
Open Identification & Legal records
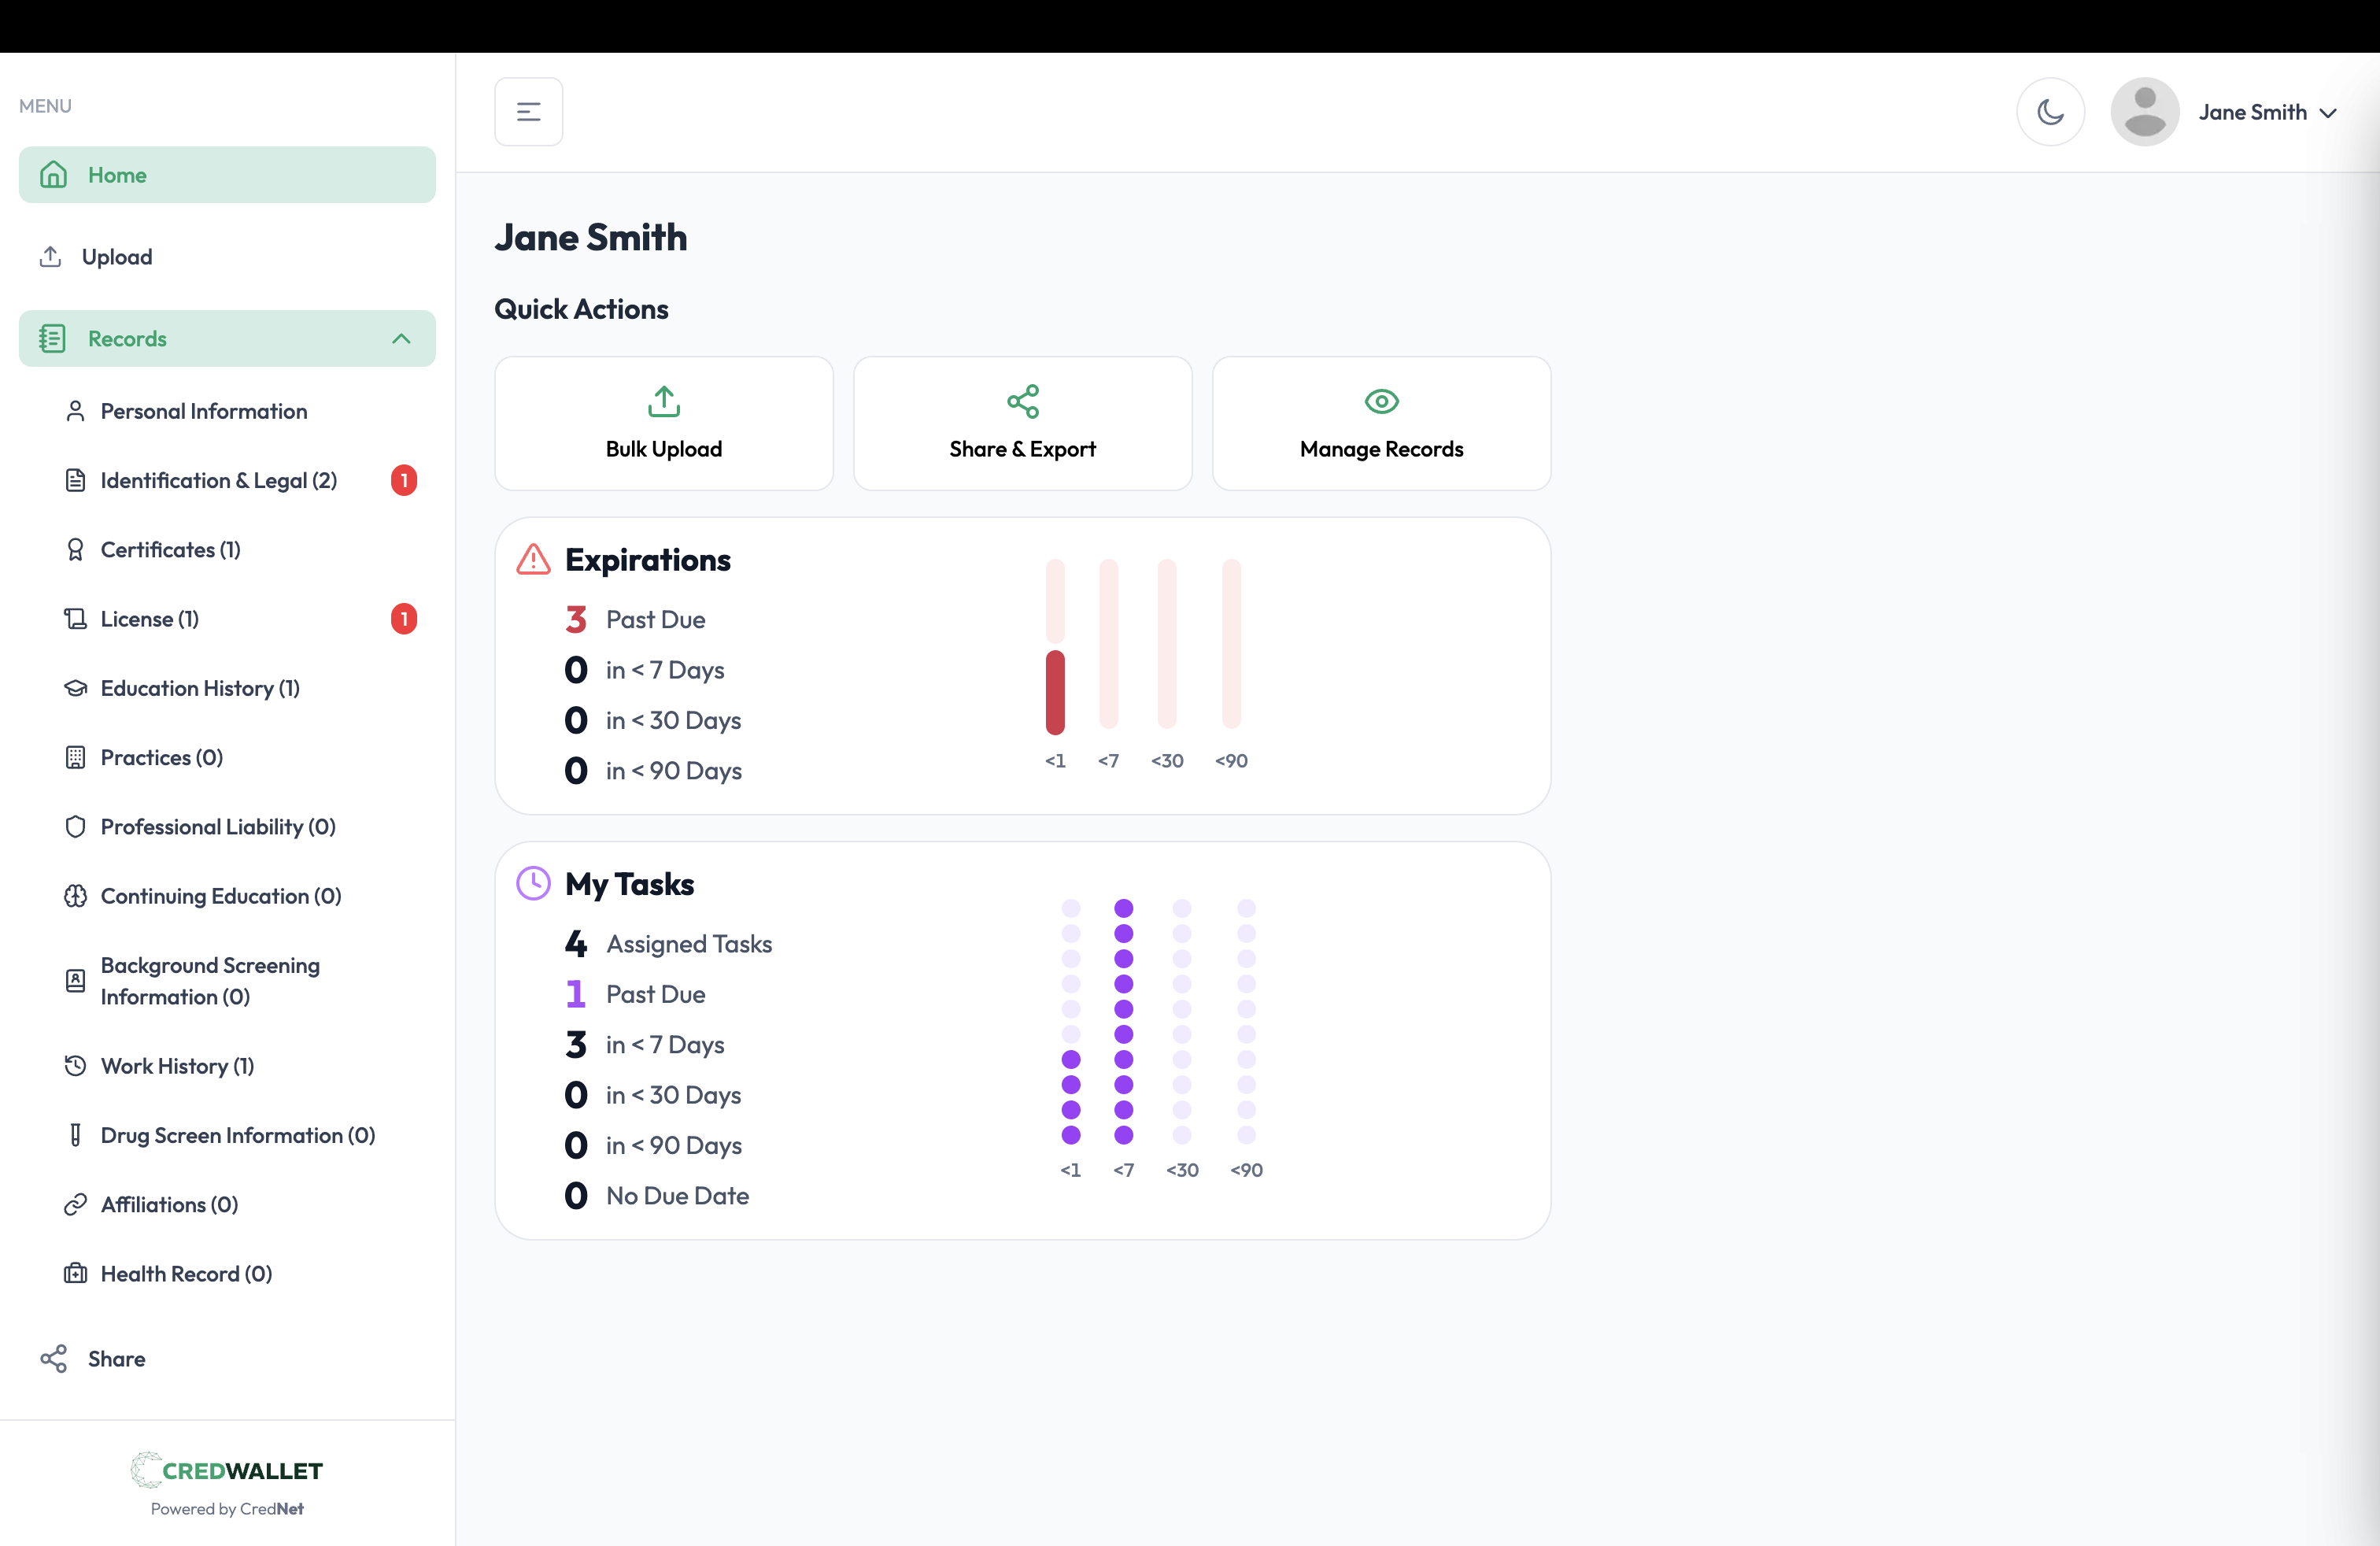218,481
